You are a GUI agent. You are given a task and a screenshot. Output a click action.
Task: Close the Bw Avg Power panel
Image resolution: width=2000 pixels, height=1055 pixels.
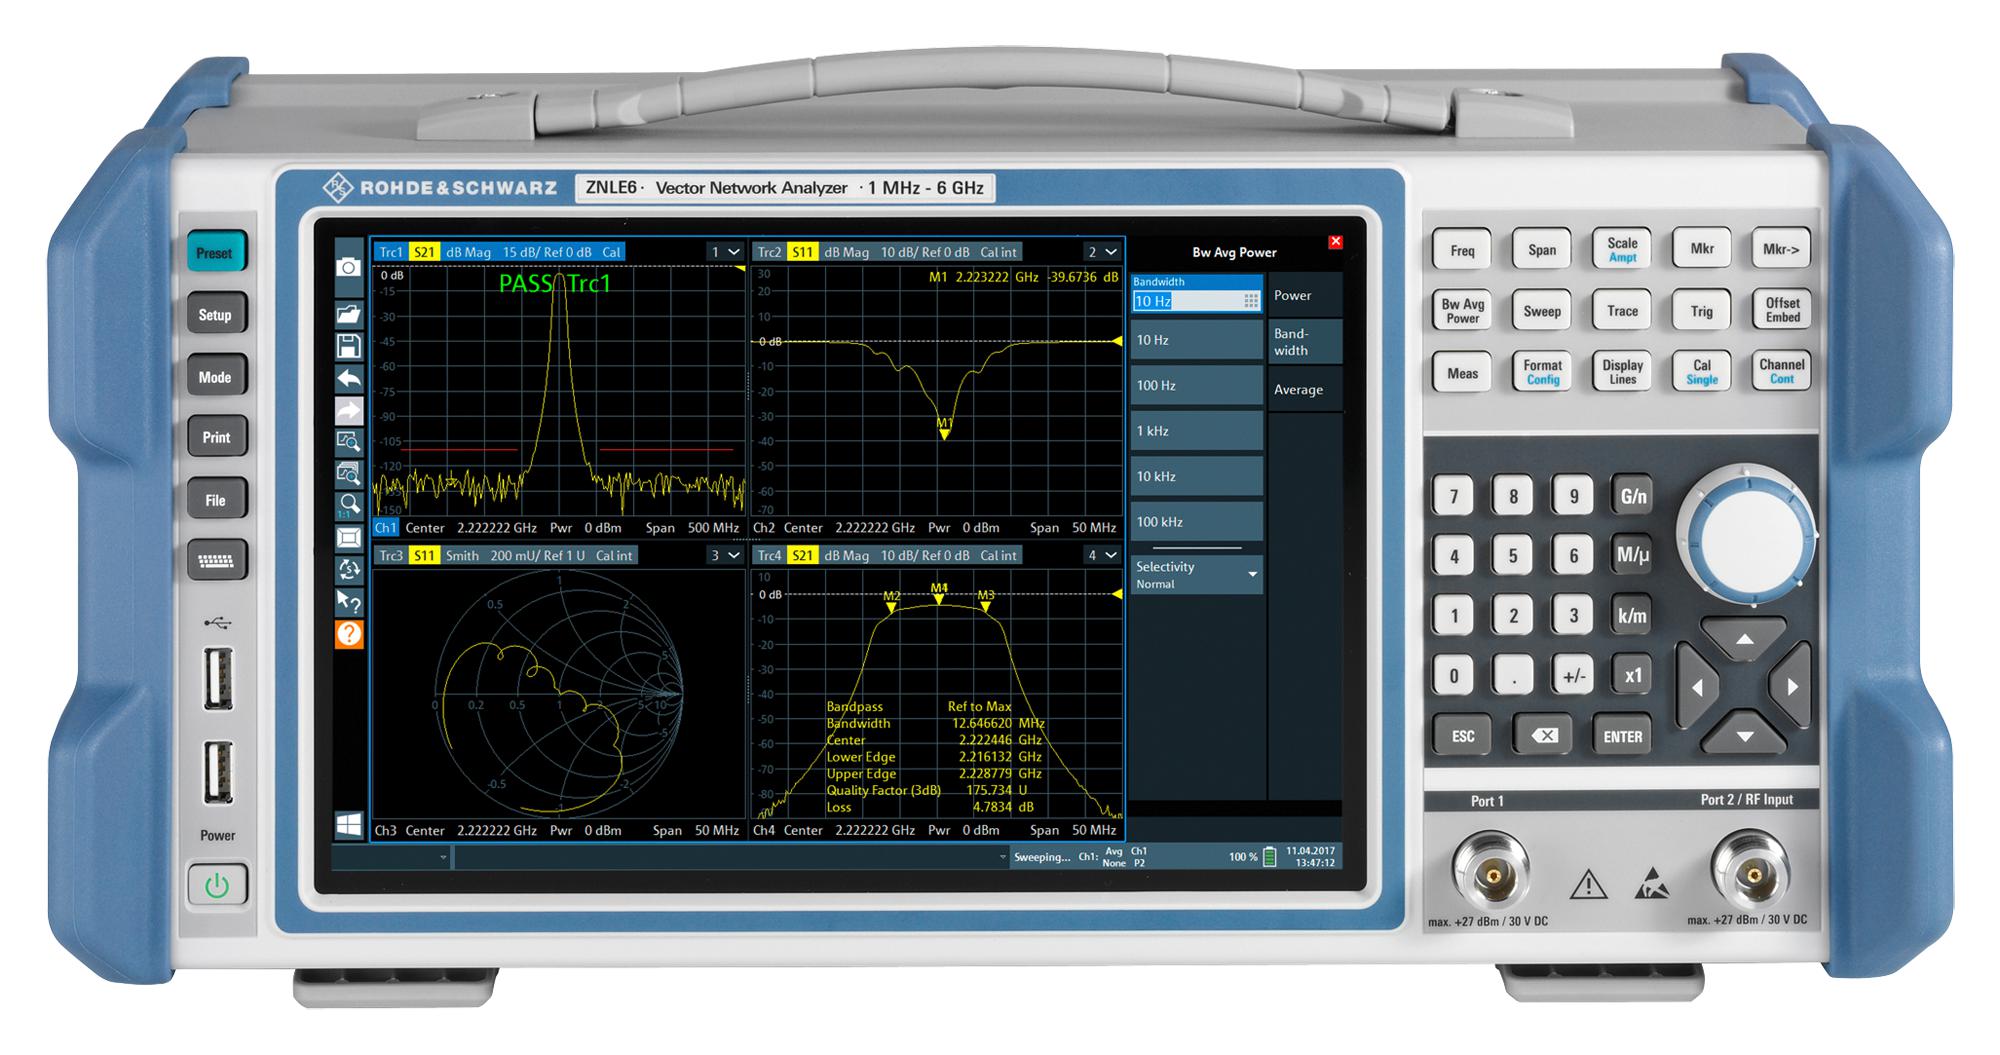tap(1335, 242)
